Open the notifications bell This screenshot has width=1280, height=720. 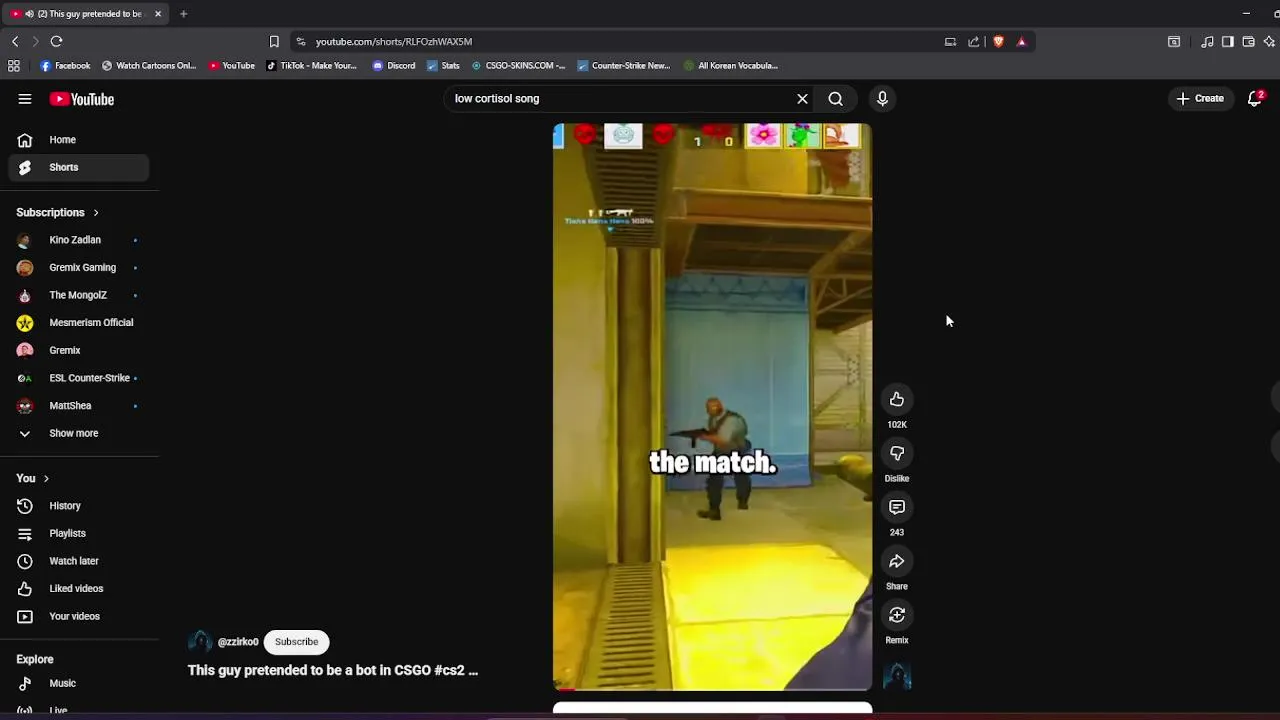(1255, 99)
